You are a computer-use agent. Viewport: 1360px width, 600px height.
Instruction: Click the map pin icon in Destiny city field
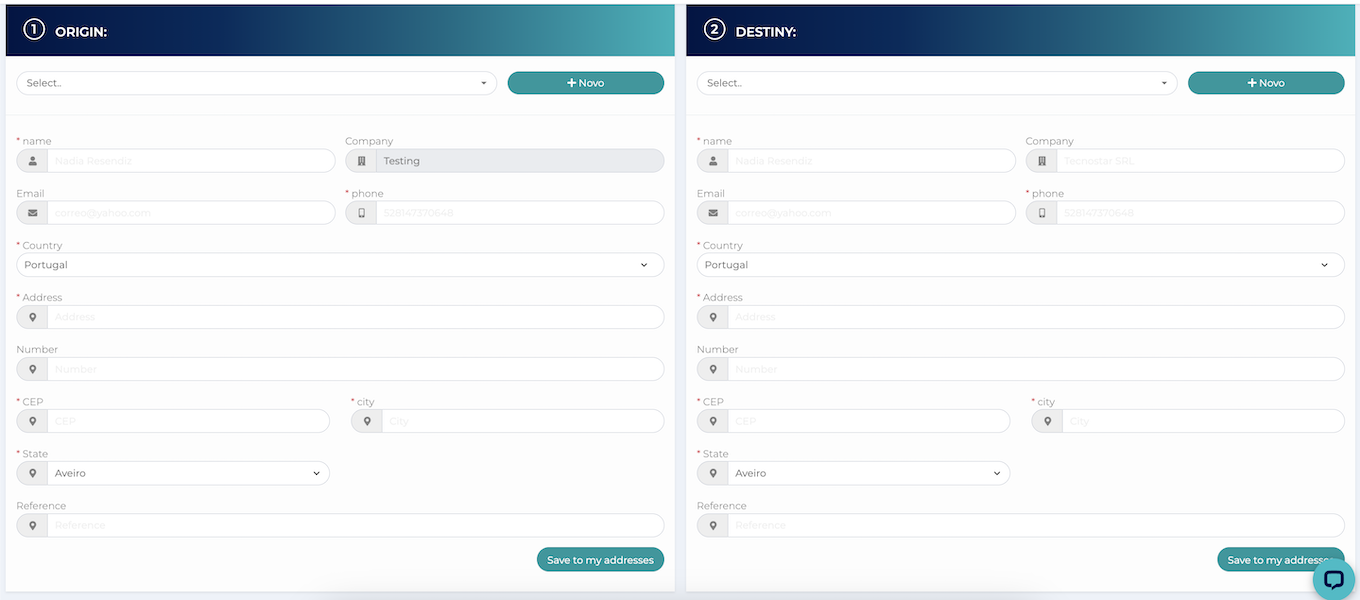point(1047,421)
